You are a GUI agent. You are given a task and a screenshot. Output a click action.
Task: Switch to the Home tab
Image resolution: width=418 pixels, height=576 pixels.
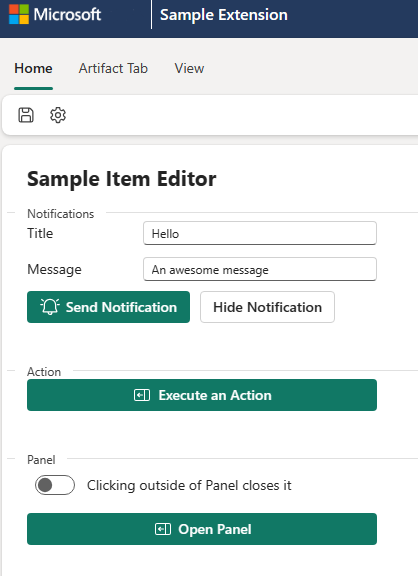coord(33,68)
